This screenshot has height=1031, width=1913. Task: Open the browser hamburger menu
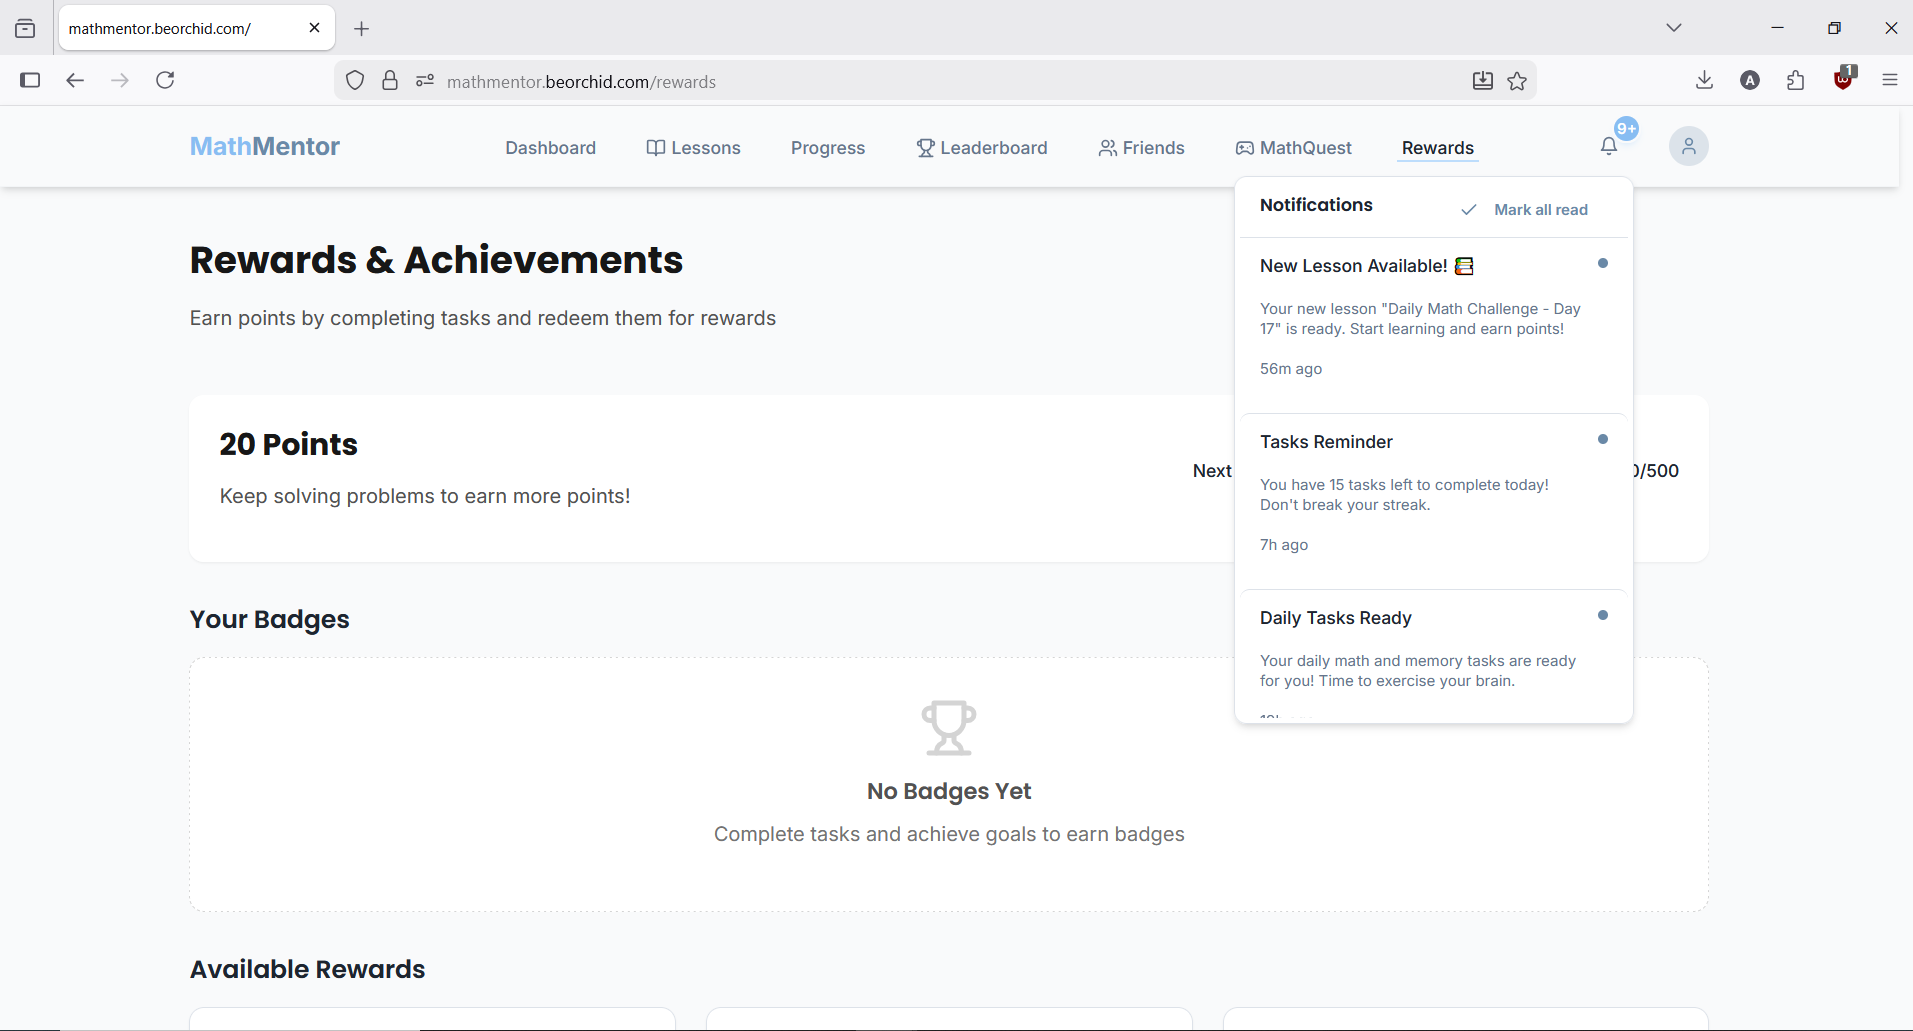pyautogui.click(x=1890, y=81)
